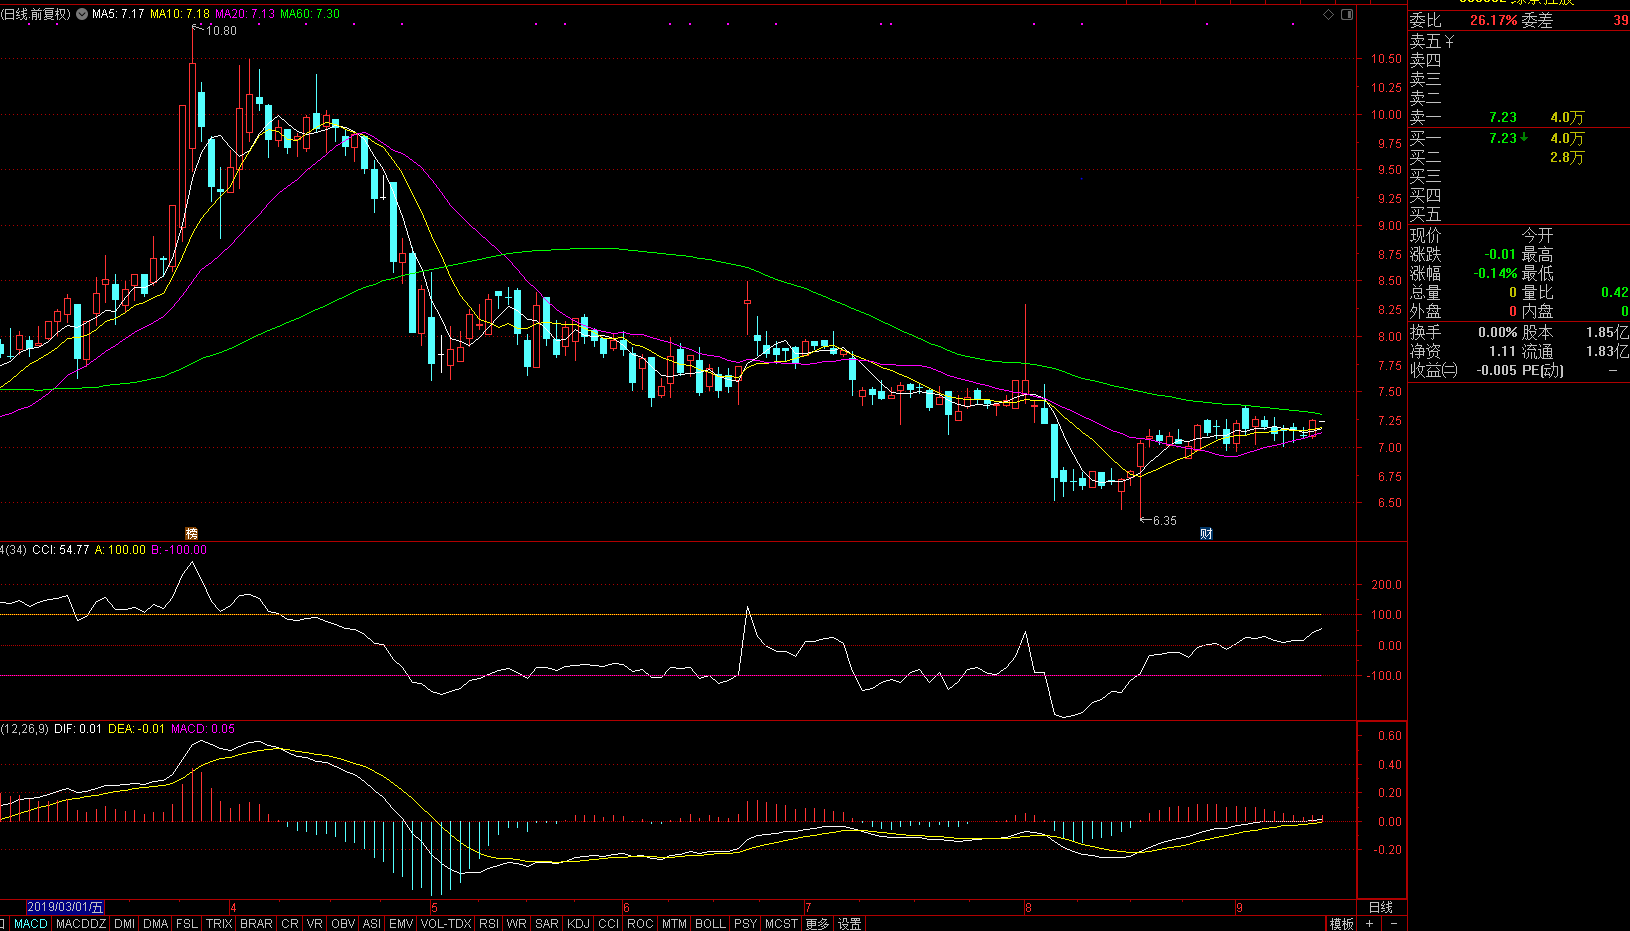Switch to the MACD indicator tab
The width and height of the screenshot is (1630, 931).
pyautogui.click(x=31, y=924)
